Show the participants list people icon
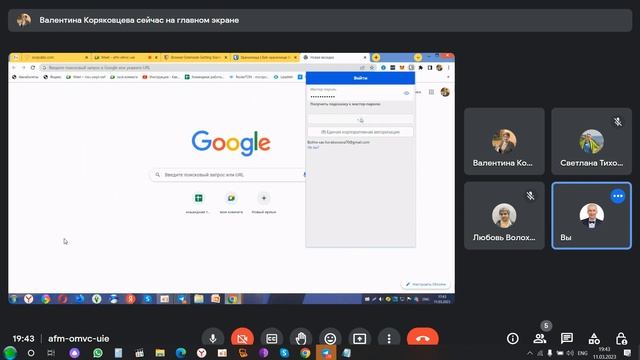Image resolution: width=640 pixels, height=360 pixels. click(540, 338)
